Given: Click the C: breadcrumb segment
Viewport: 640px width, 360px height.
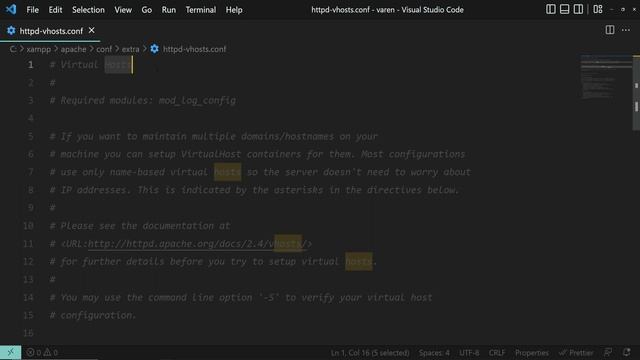Looking at the screenshot, I should [x=13, y=49].
